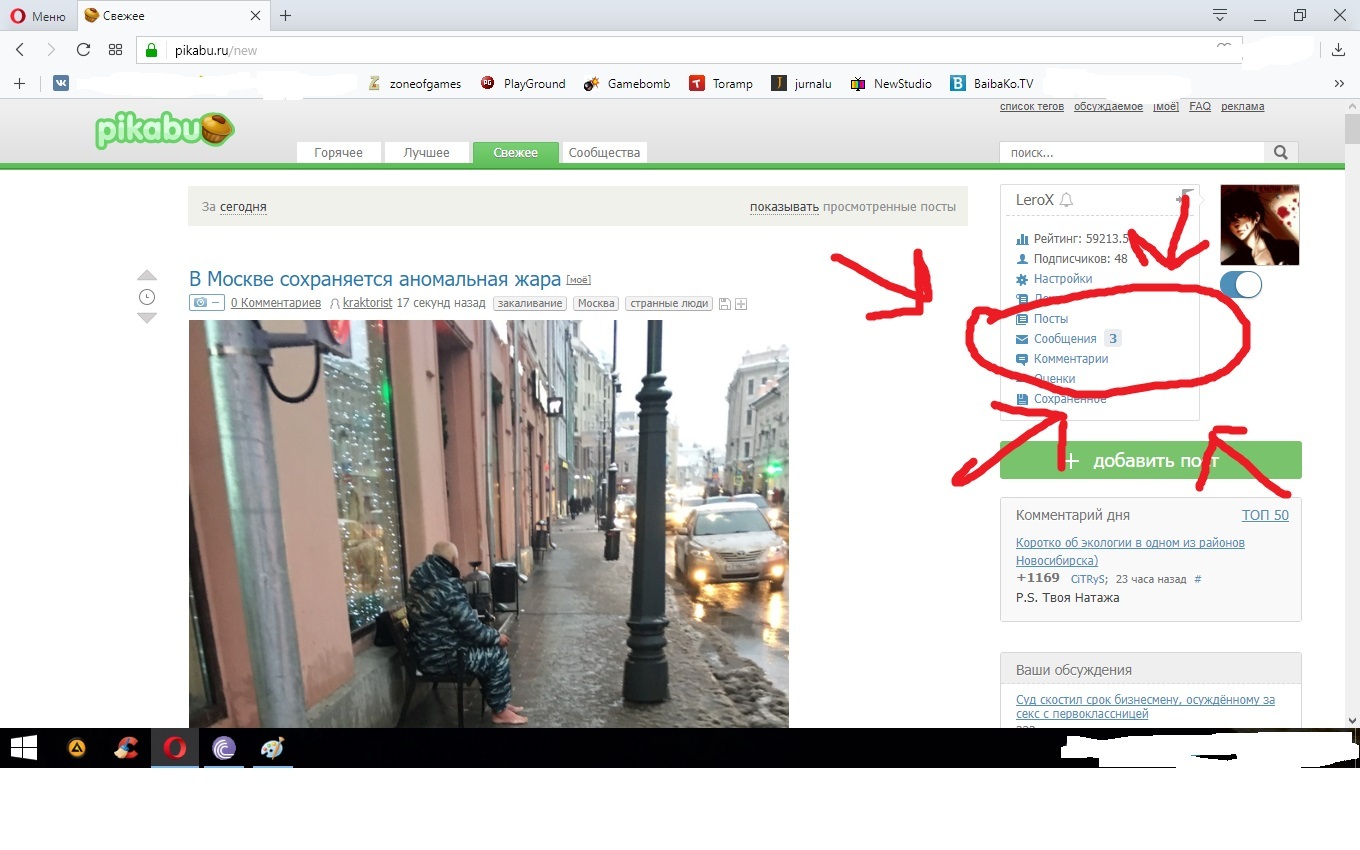Open the Opera icon in the taskbar

(x=175, y=748)
